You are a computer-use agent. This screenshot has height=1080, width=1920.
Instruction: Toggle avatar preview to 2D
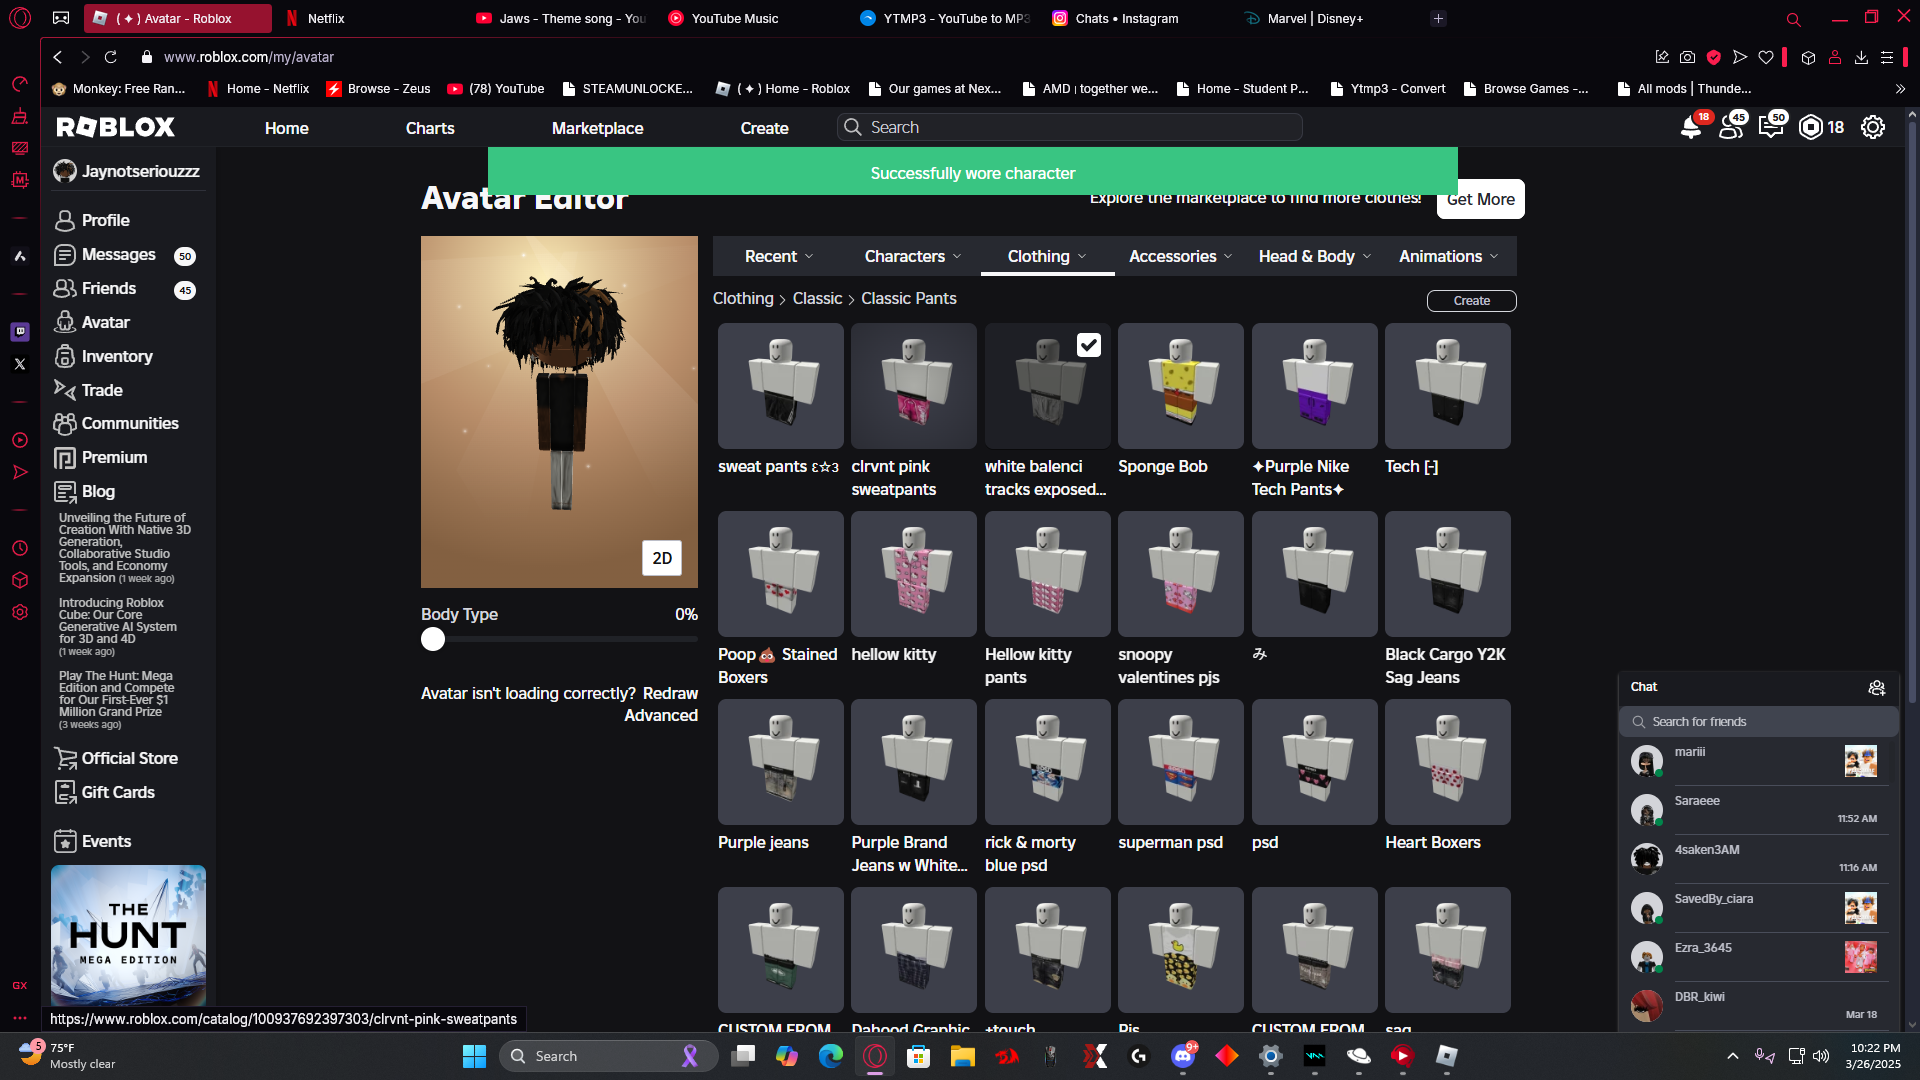pyautogui.click(x=661, y=558)
